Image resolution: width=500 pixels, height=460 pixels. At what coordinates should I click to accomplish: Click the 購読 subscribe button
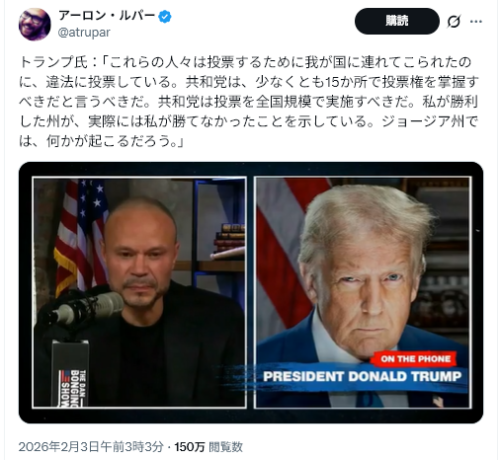click(x=397, y=21)
